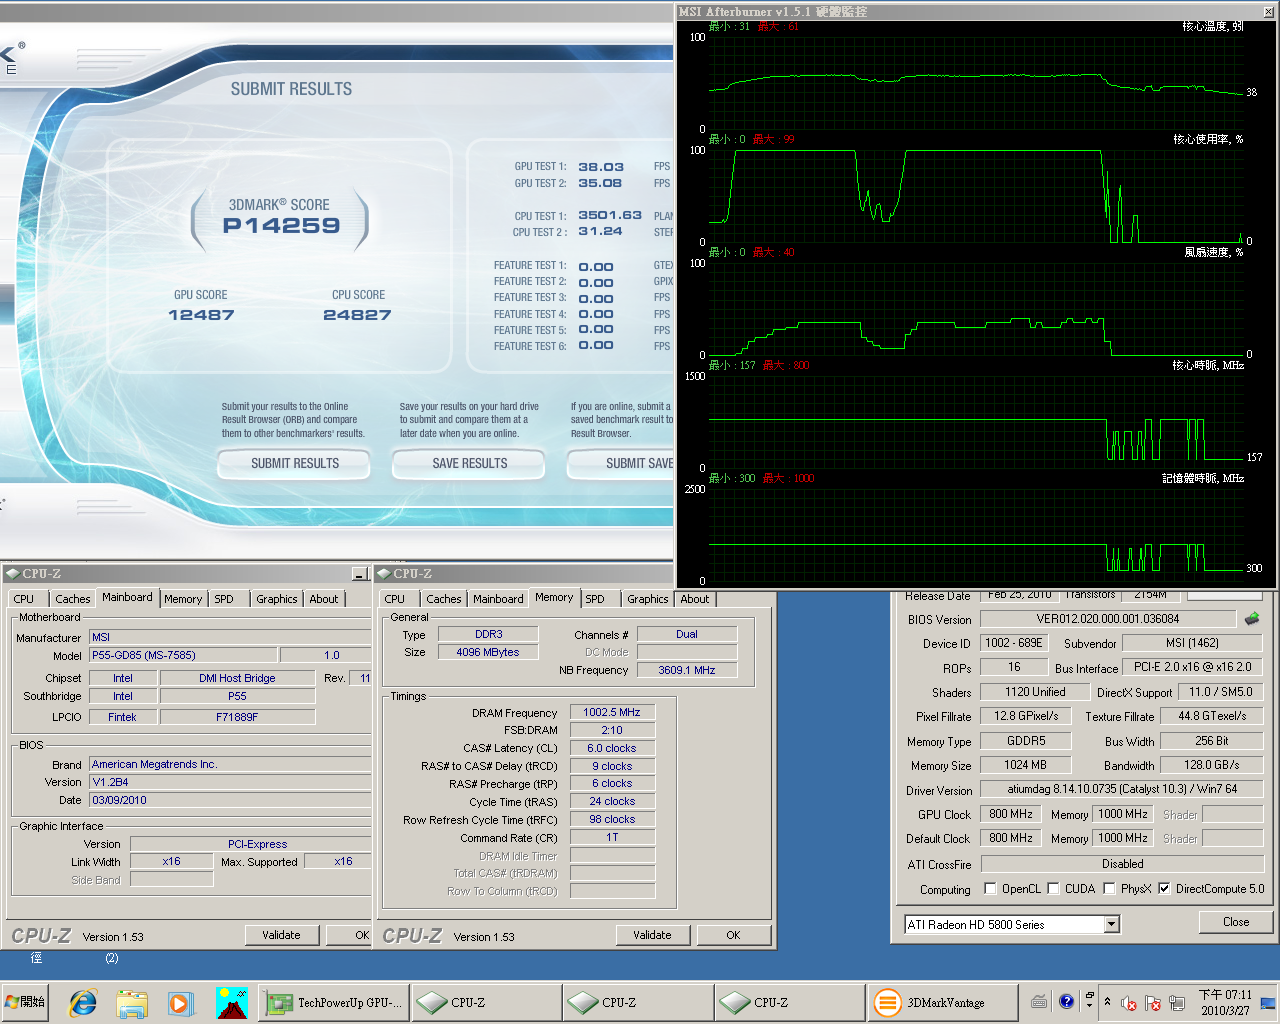Screen dimensions: 1280x1024
Task: Click the BIOS Version field VER012.020.000.001.036084
Action: (1107, 619)
